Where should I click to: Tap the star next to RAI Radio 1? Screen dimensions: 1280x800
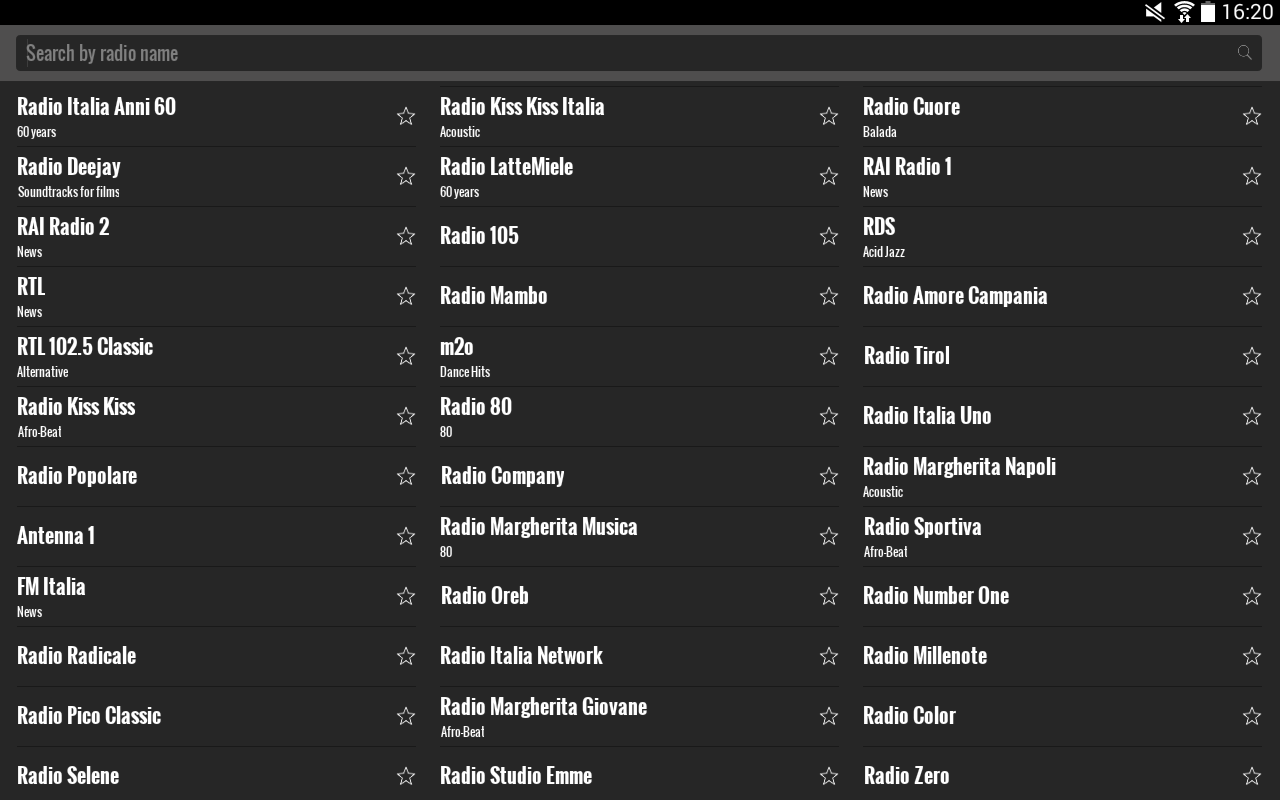[1252, 176]
